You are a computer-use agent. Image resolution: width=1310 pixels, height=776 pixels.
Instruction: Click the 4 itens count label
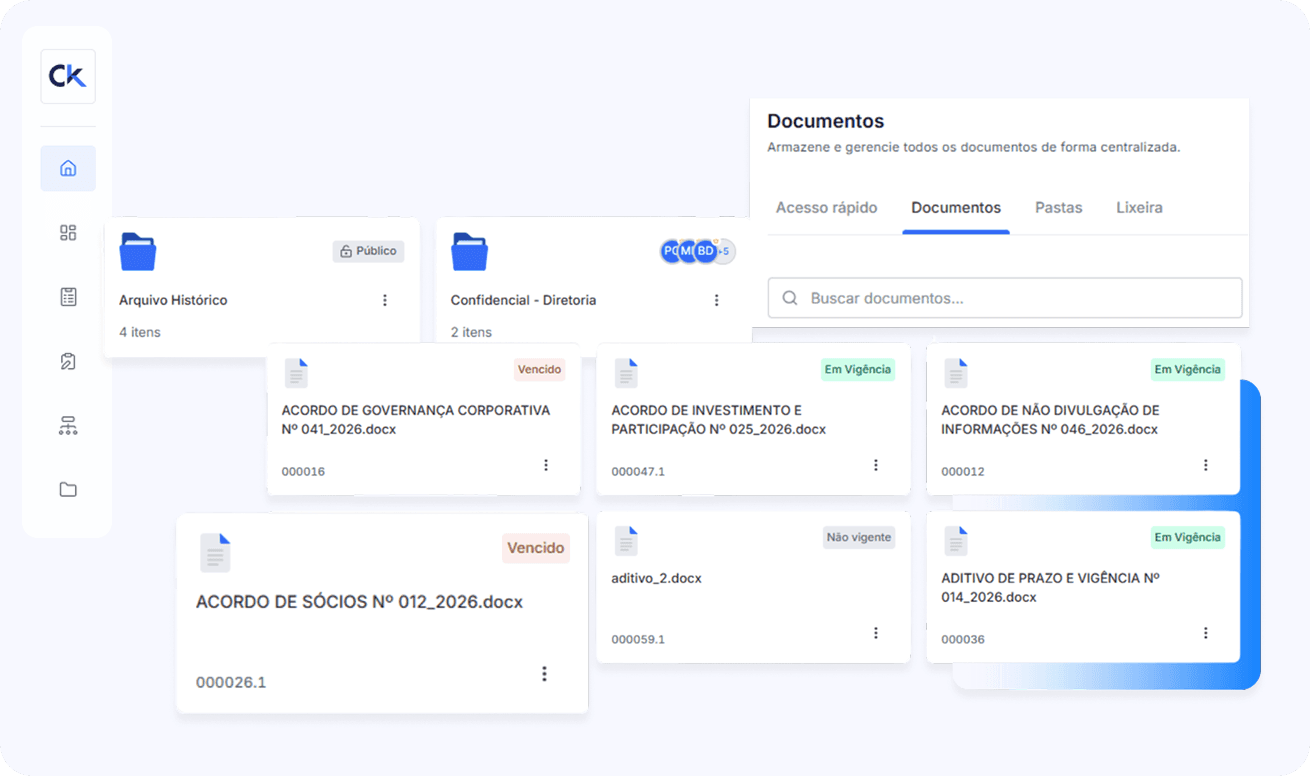(140, 332)
